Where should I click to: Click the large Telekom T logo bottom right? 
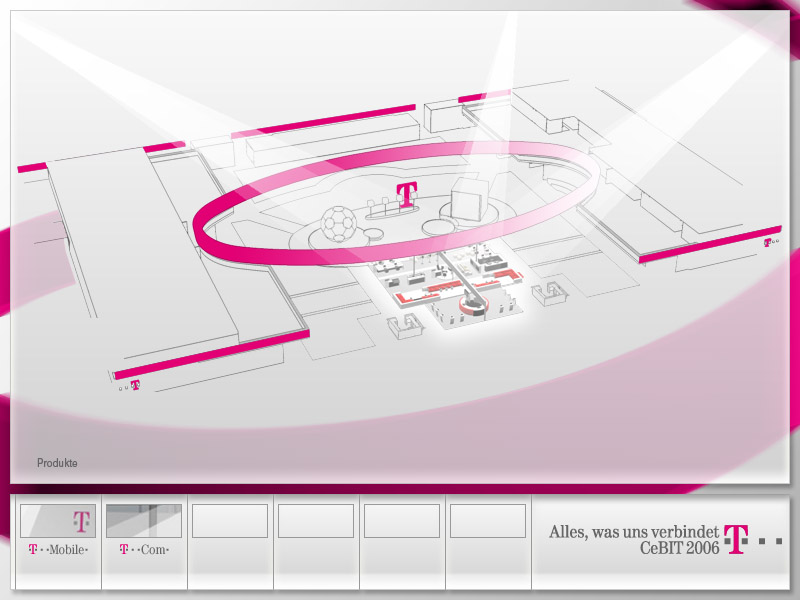click(737, 540)
